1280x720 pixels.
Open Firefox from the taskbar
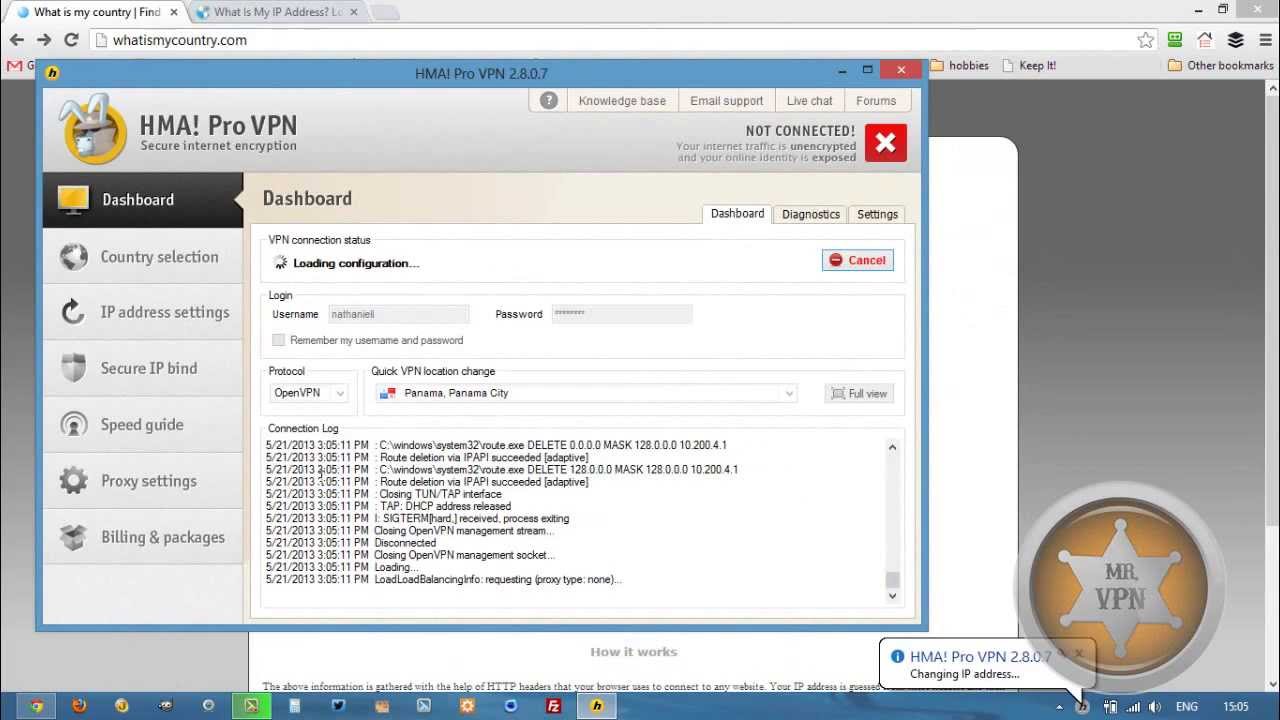(x=79, y=705)
